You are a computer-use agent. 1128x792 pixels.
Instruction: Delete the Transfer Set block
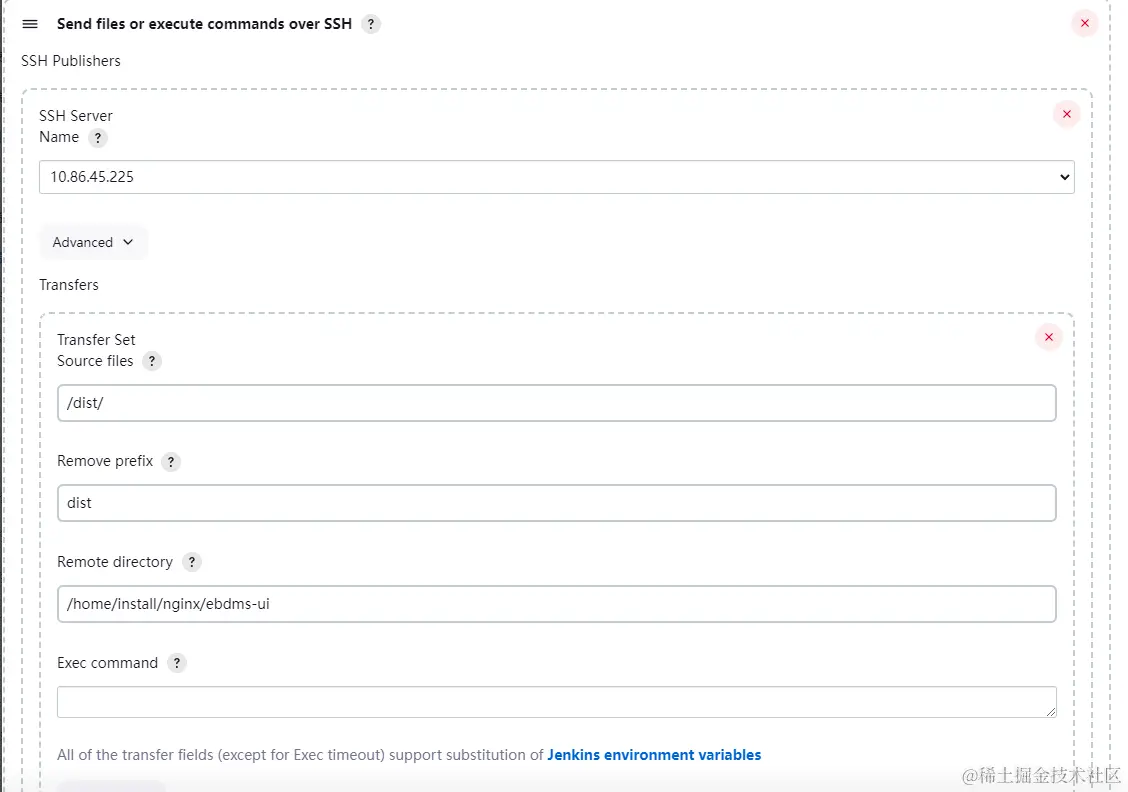tap(1049, 337)
